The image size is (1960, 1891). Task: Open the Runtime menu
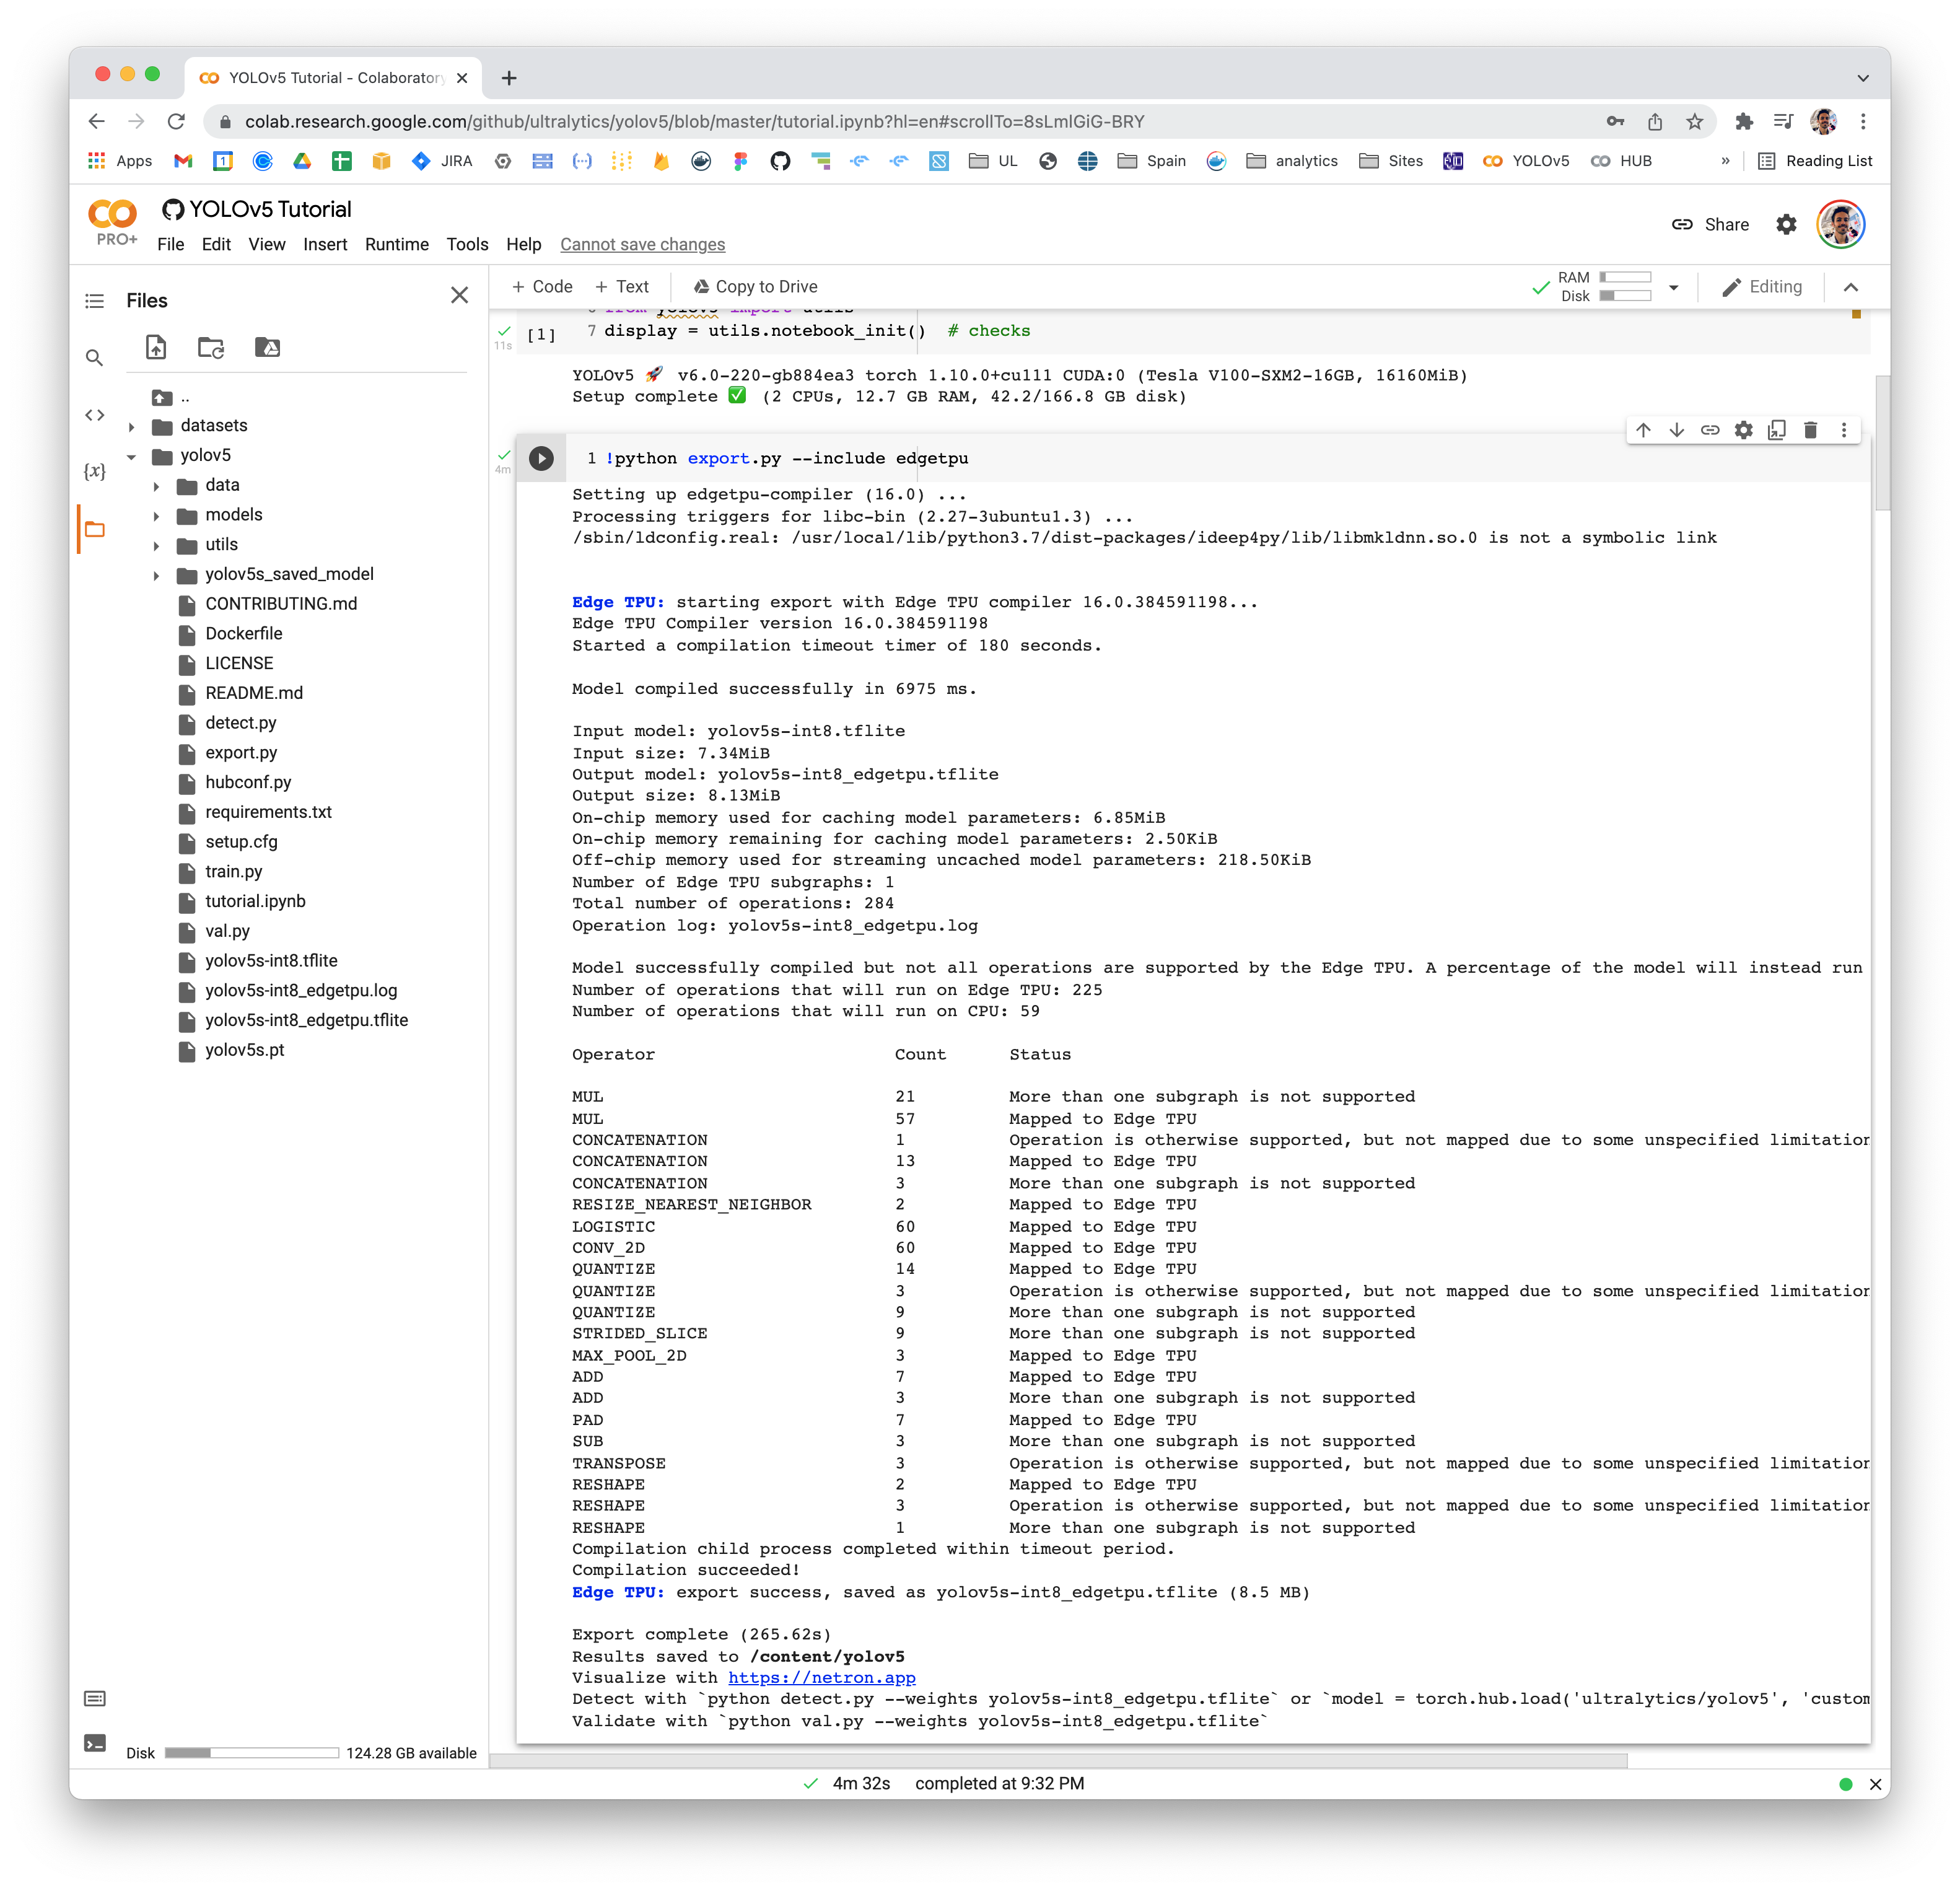[396, 244]
